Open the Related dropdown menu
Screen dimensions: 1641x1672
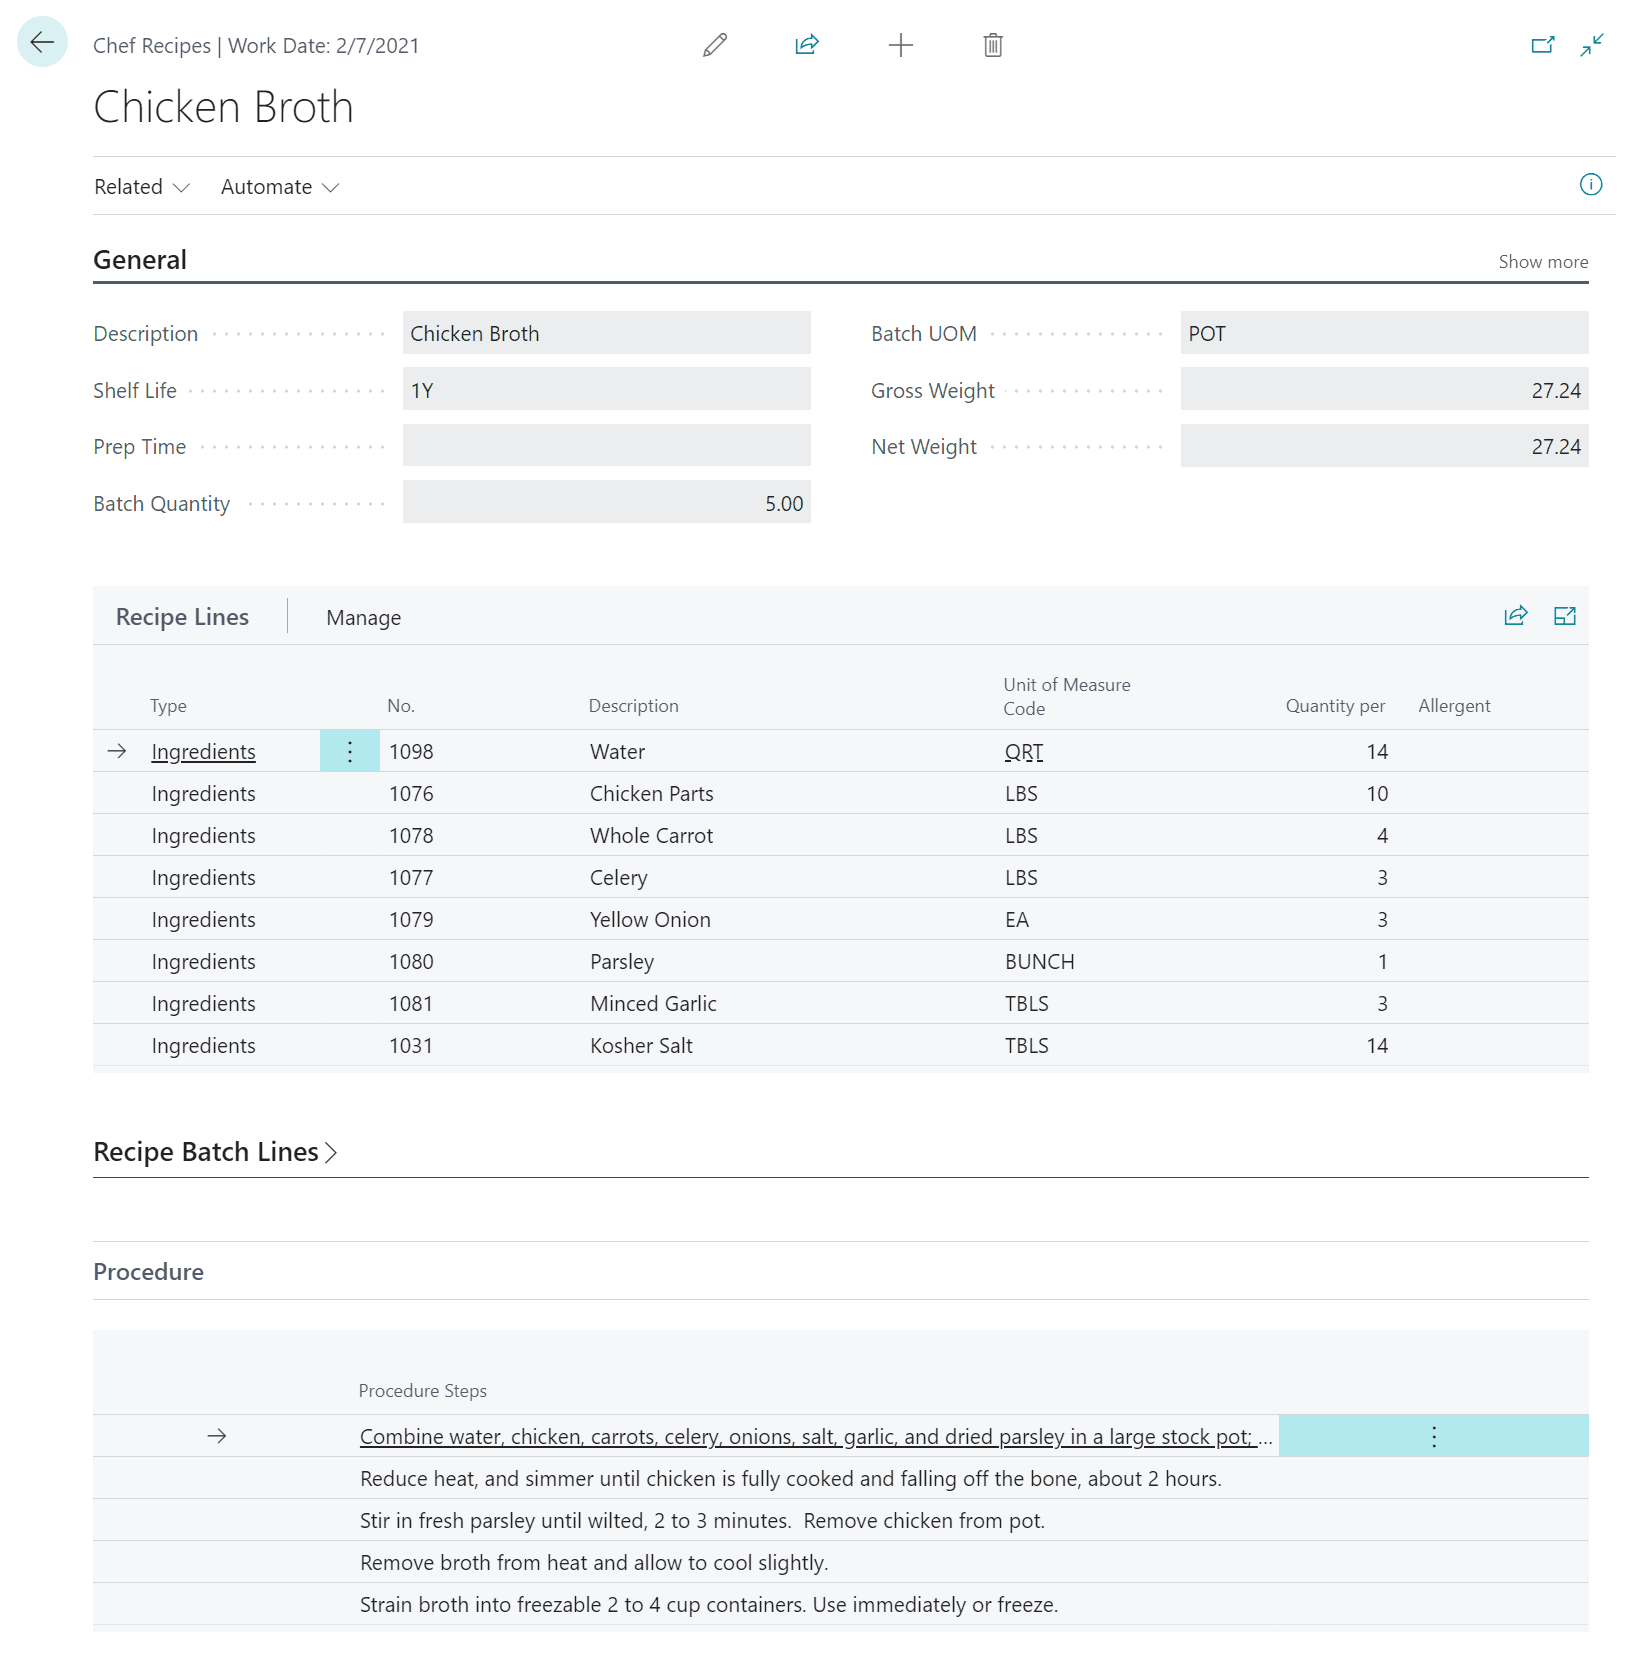tap(141, 186)
